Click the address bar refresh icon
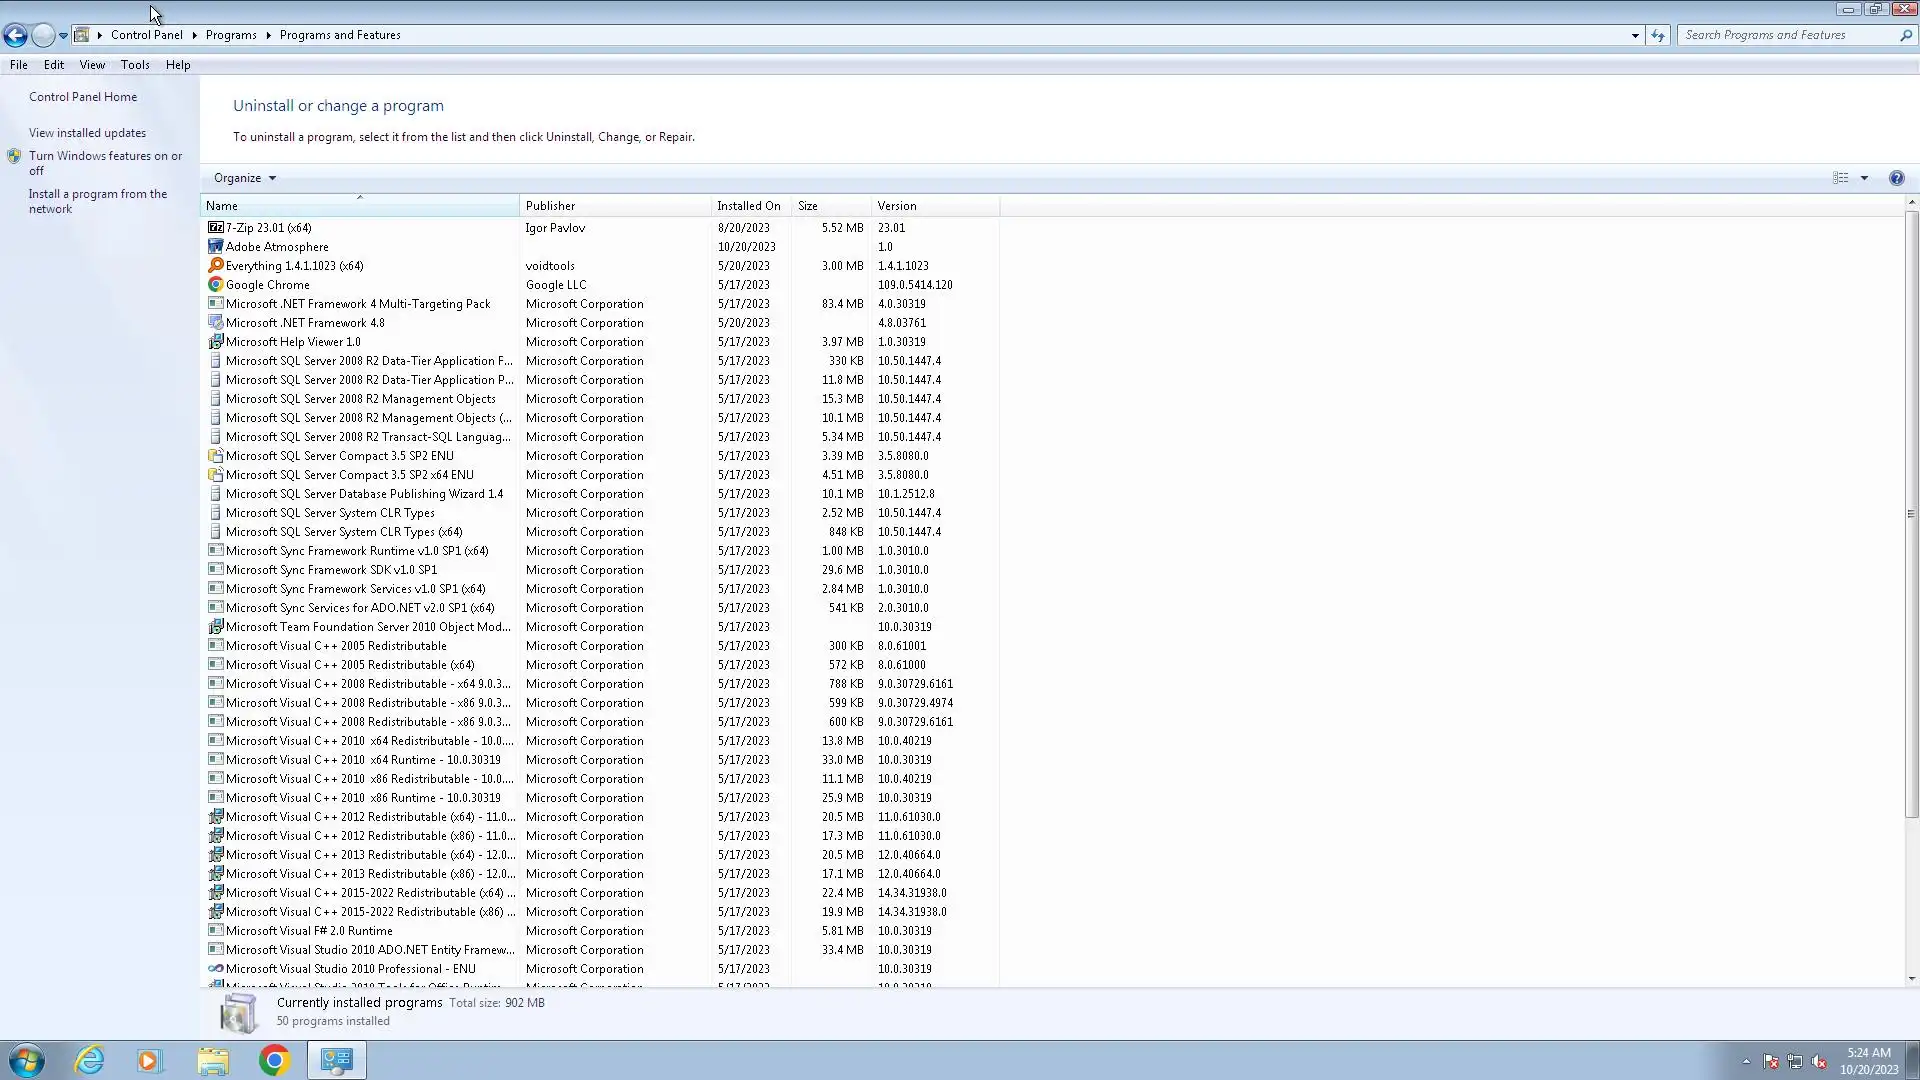The width and height of the screenshot is (1920, 1080). point(1658,35)
